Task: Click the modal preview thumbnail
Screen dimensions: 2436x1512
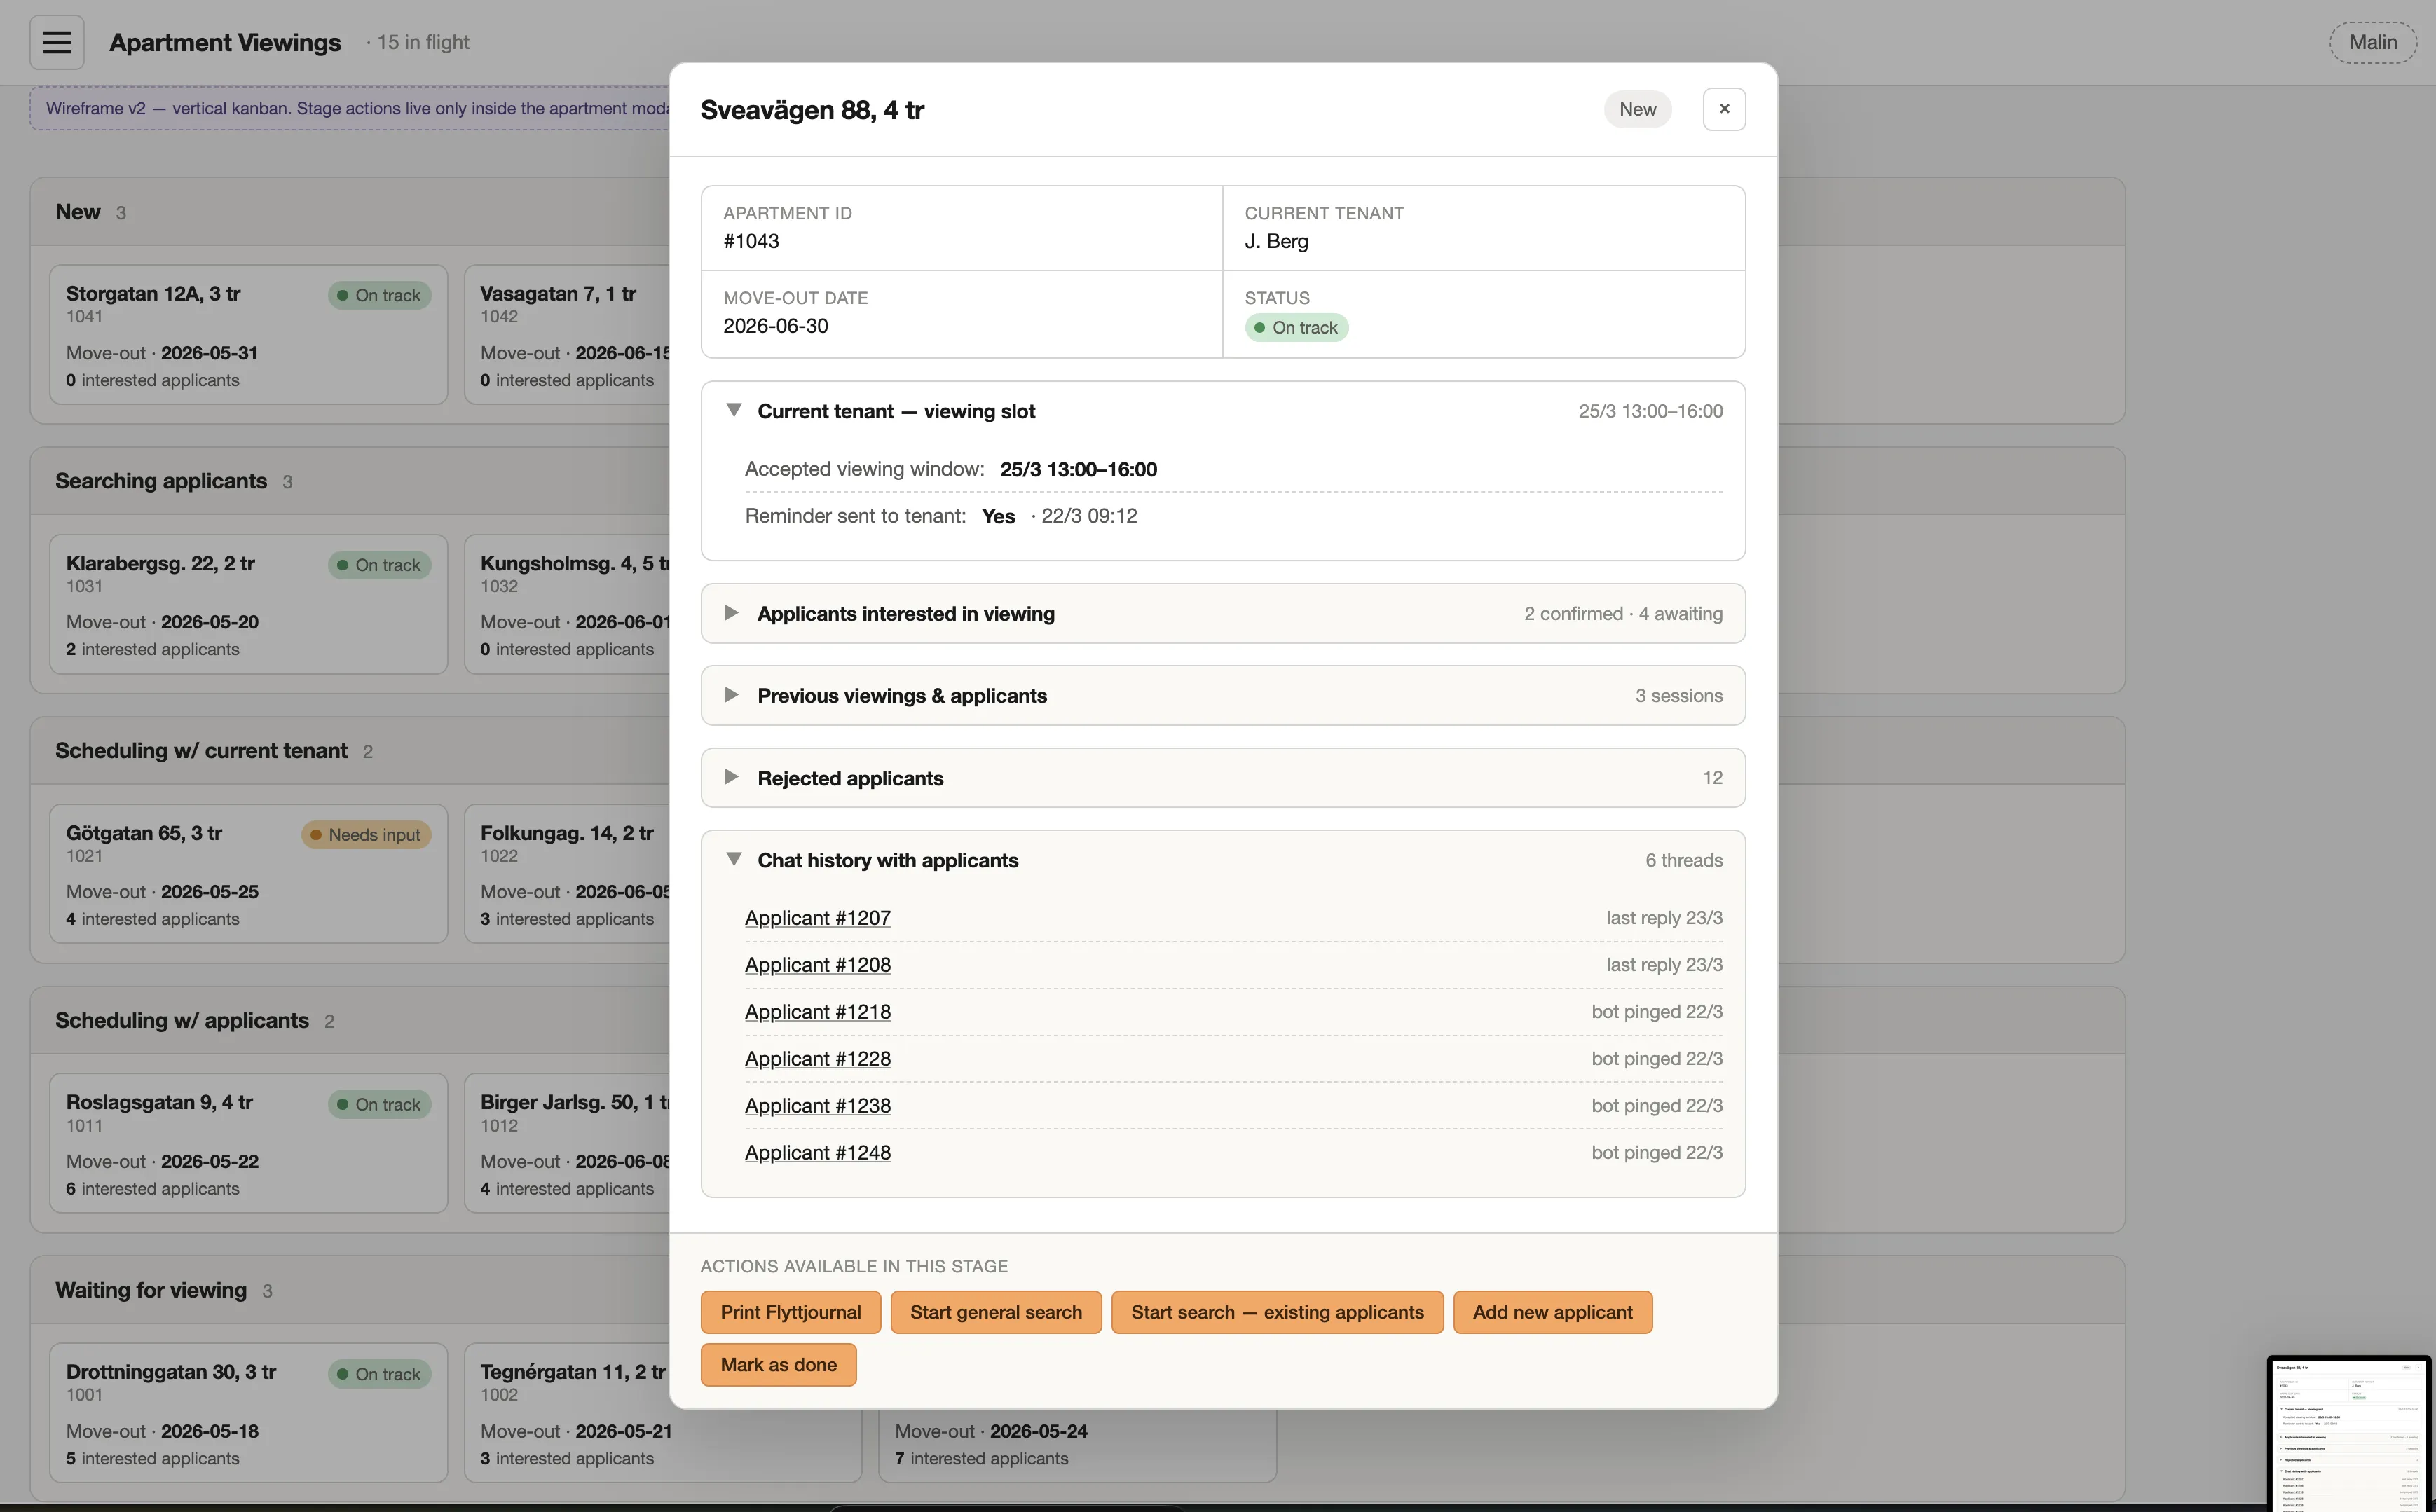Action: point(2348,1433)
